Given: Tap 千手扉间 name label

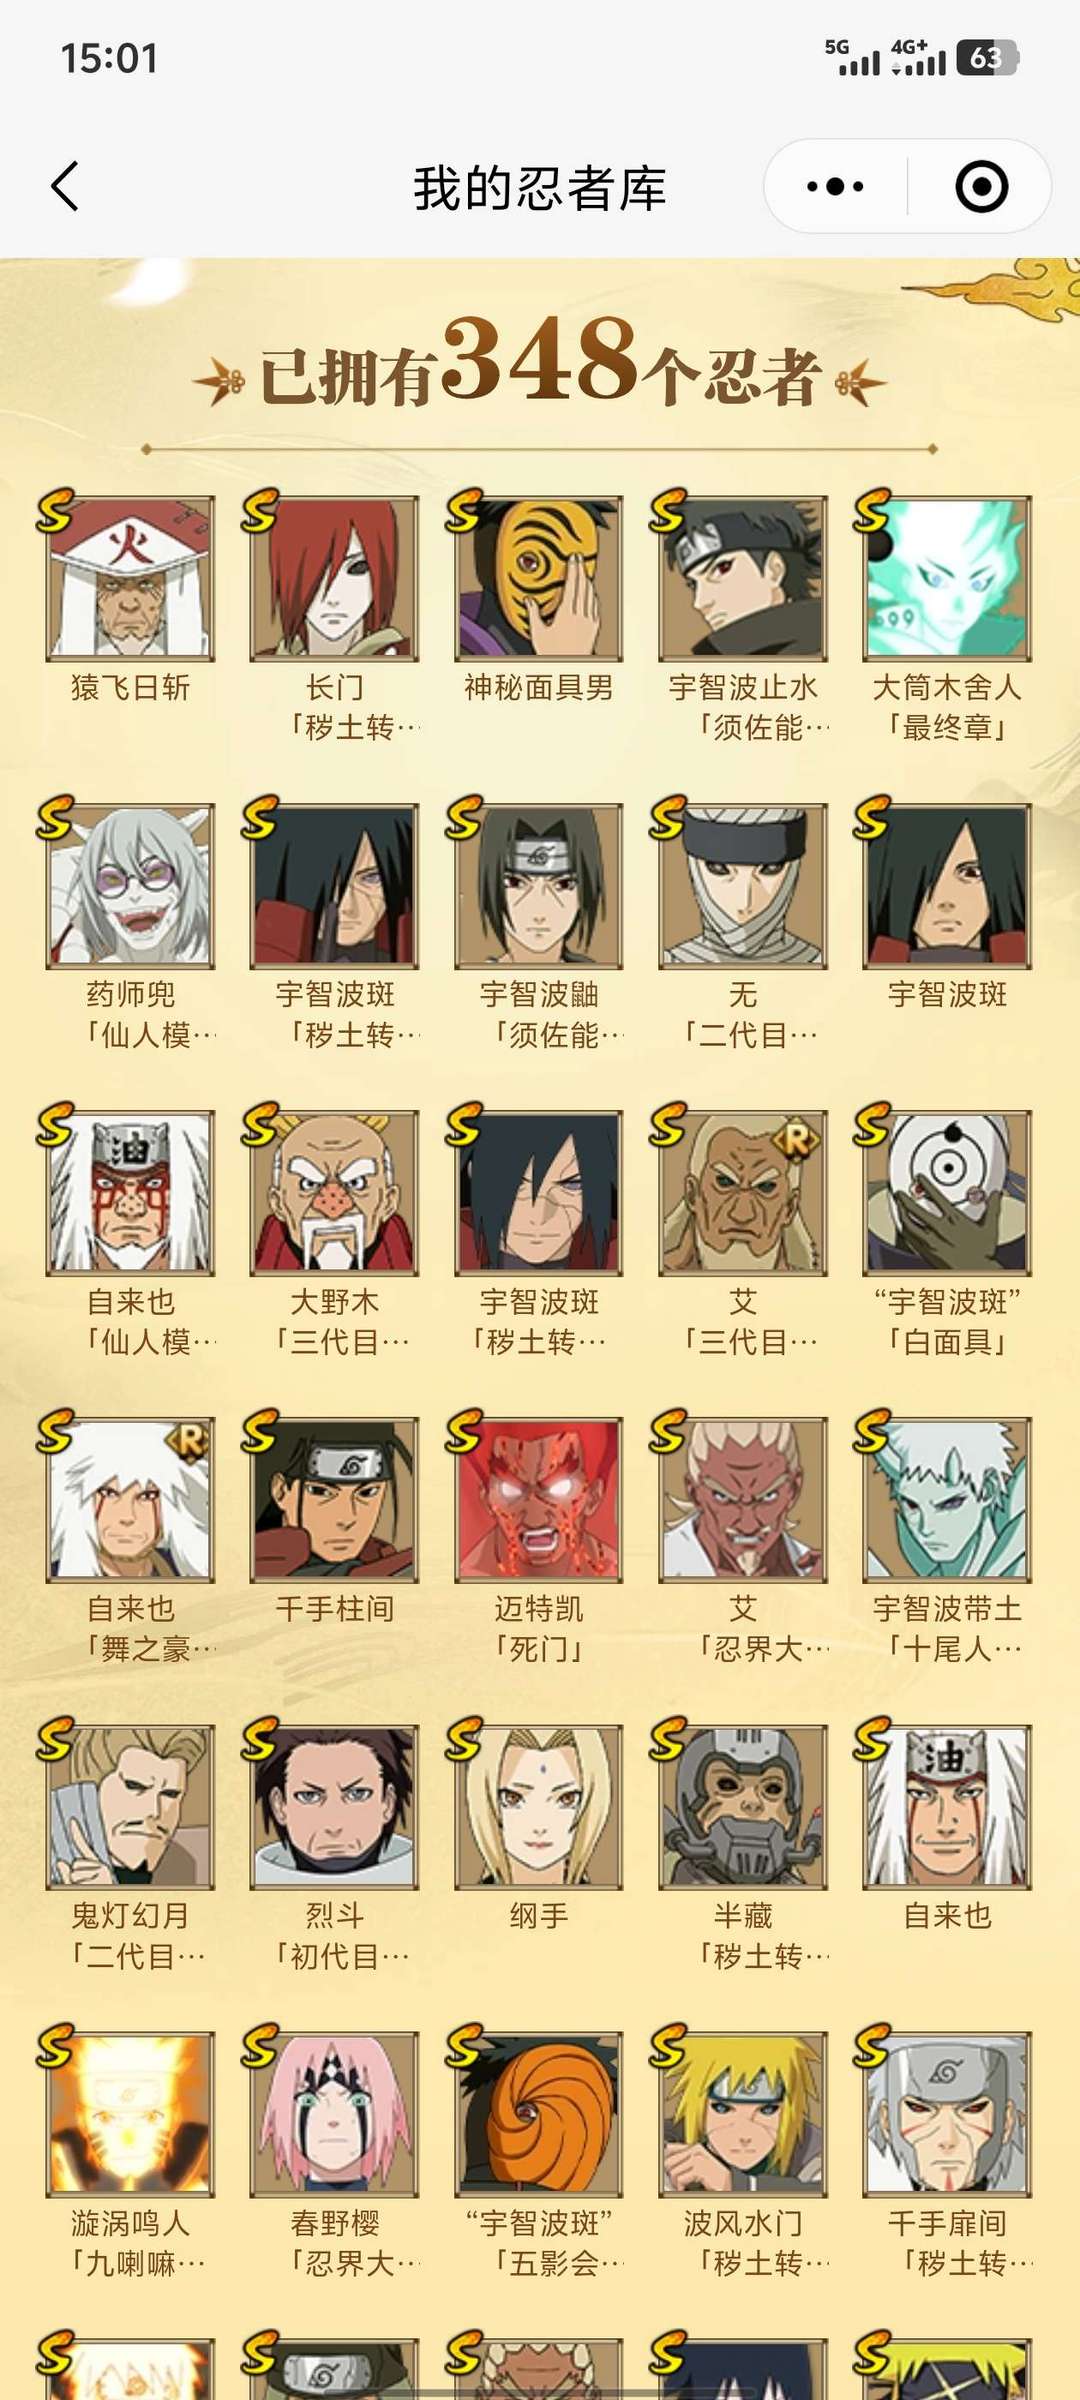Looking at the screenshot, I should click(947, 2223).
